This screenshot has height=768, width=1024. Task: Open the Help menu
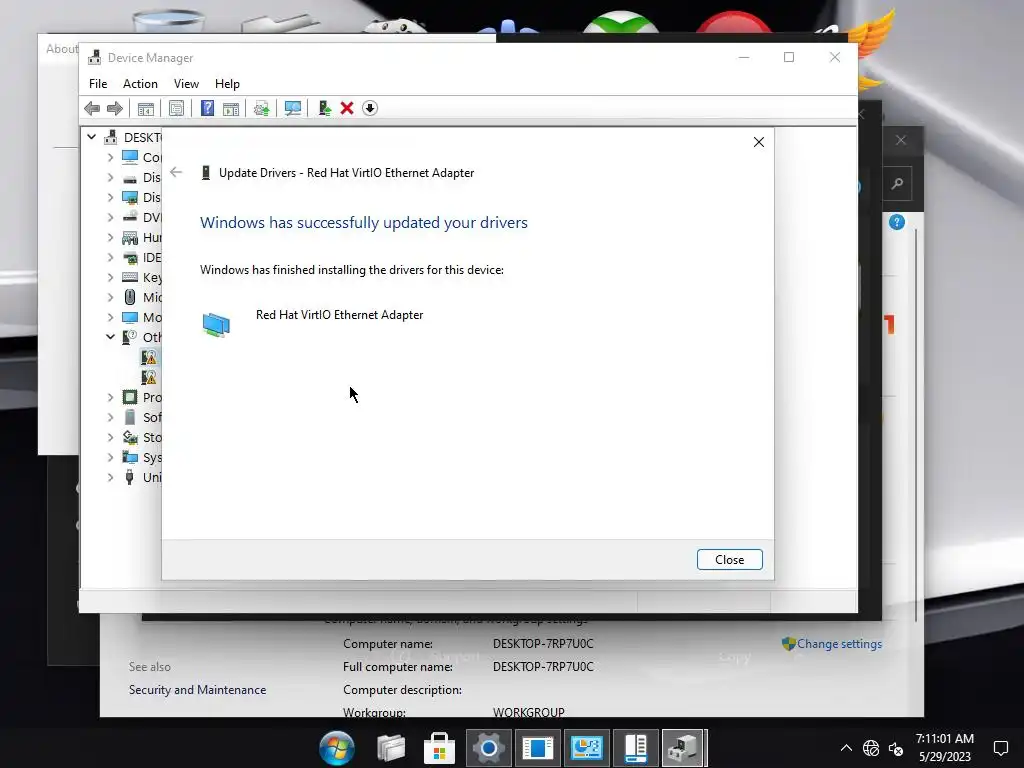[x=227, y=84]
